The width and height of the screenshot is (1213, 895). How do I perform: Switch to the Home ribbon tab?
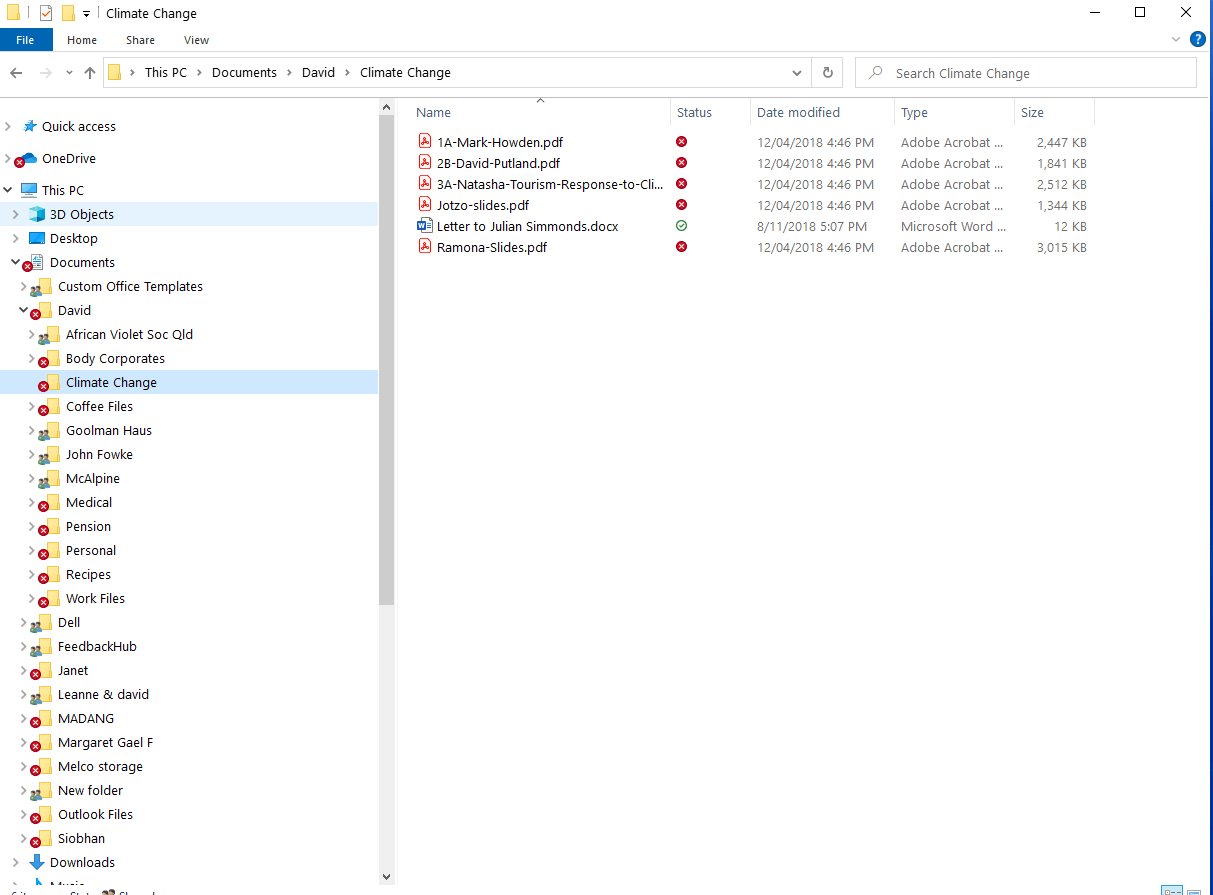point(82,40)
